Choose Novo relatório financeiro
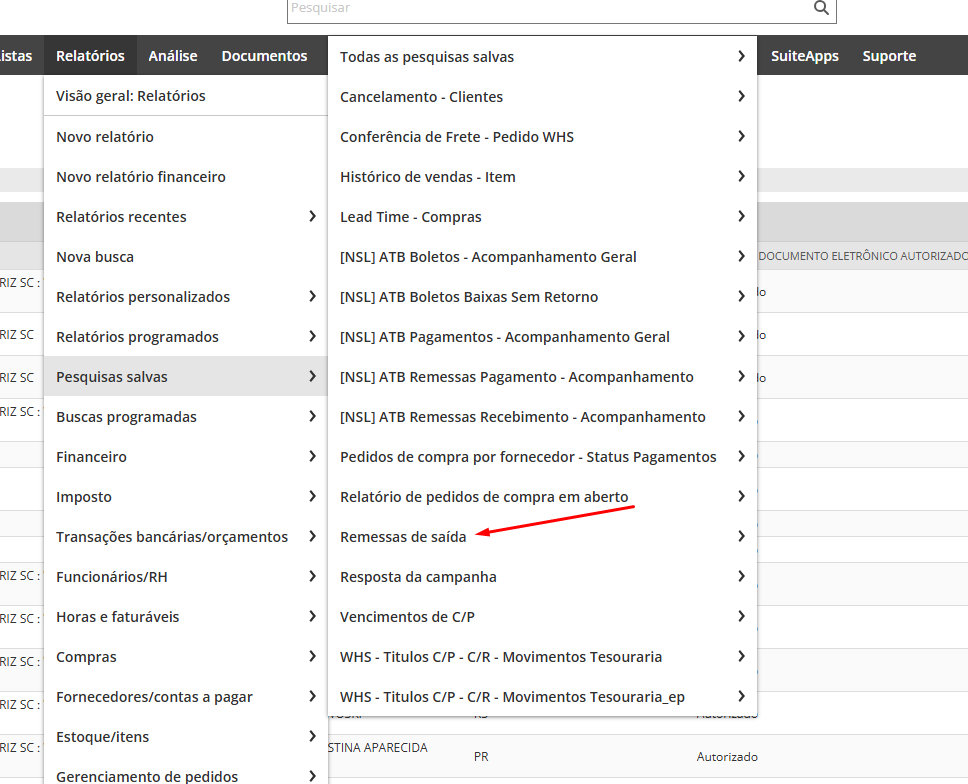Viewport: 968px width, 784px height. pyautogui.click(x=141, y=177)
